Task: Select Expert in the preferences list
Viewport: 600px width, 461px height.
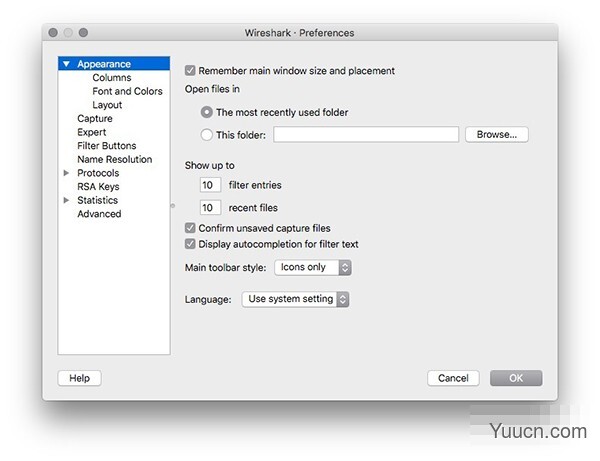Action: [91, 132]
